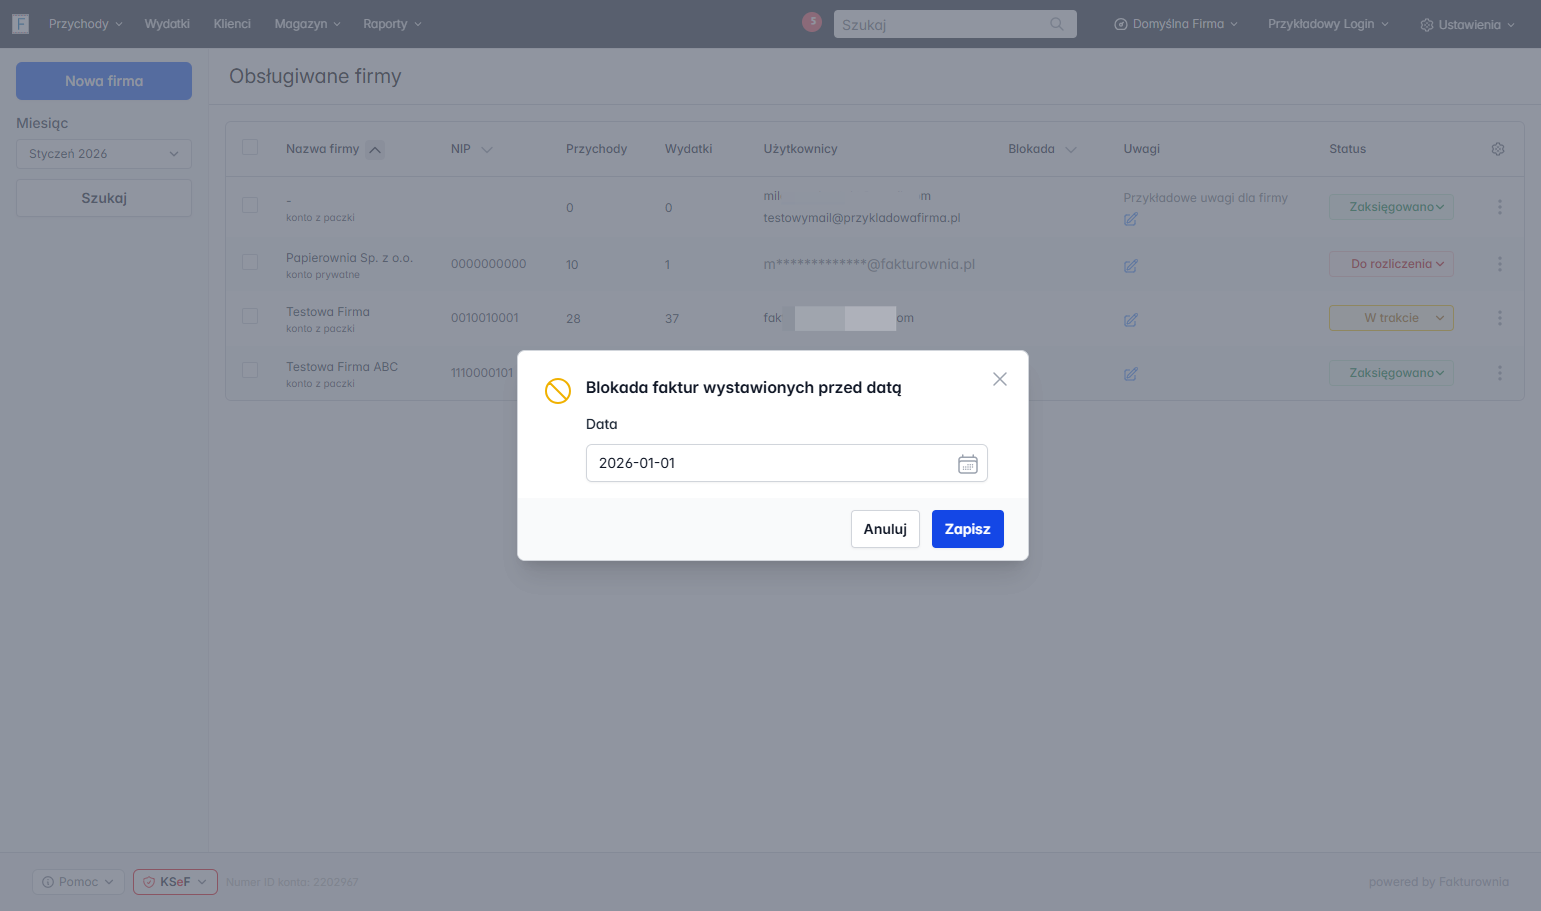The height and width of the screenshot is (911, 1541).
Task: Open row actions for Testowa Firma
Action: (1499, 318)
